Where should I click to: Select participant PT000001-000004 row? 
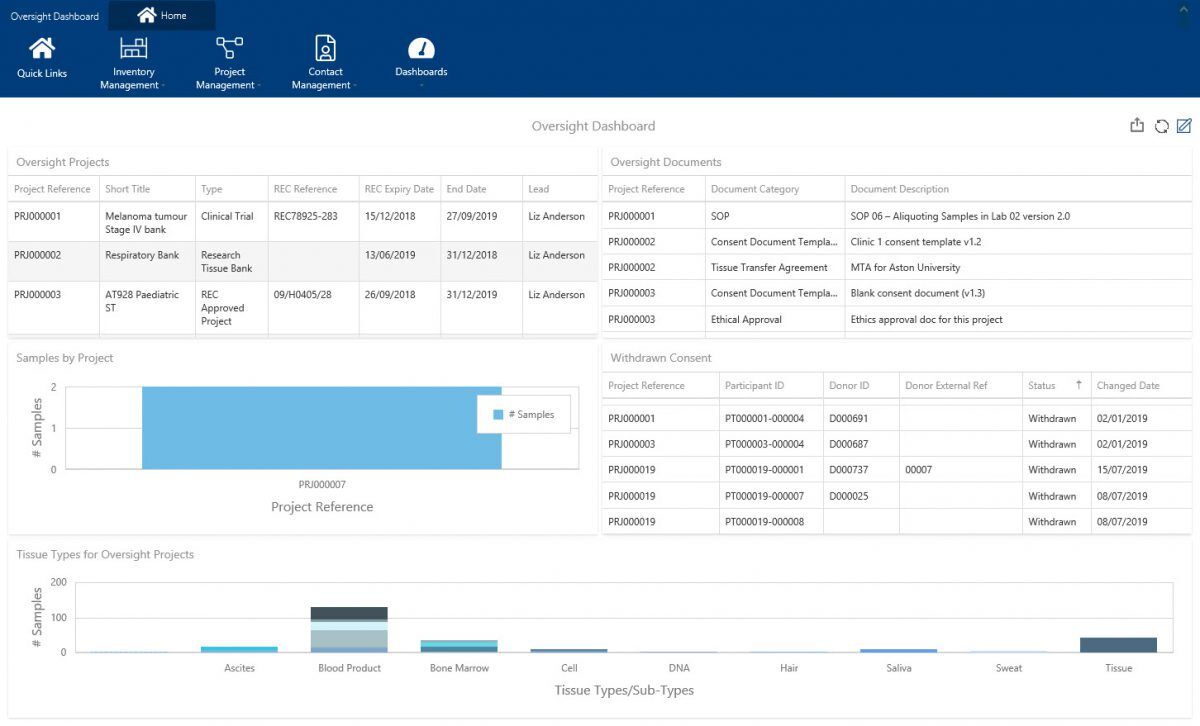click(x=897, y=418)
